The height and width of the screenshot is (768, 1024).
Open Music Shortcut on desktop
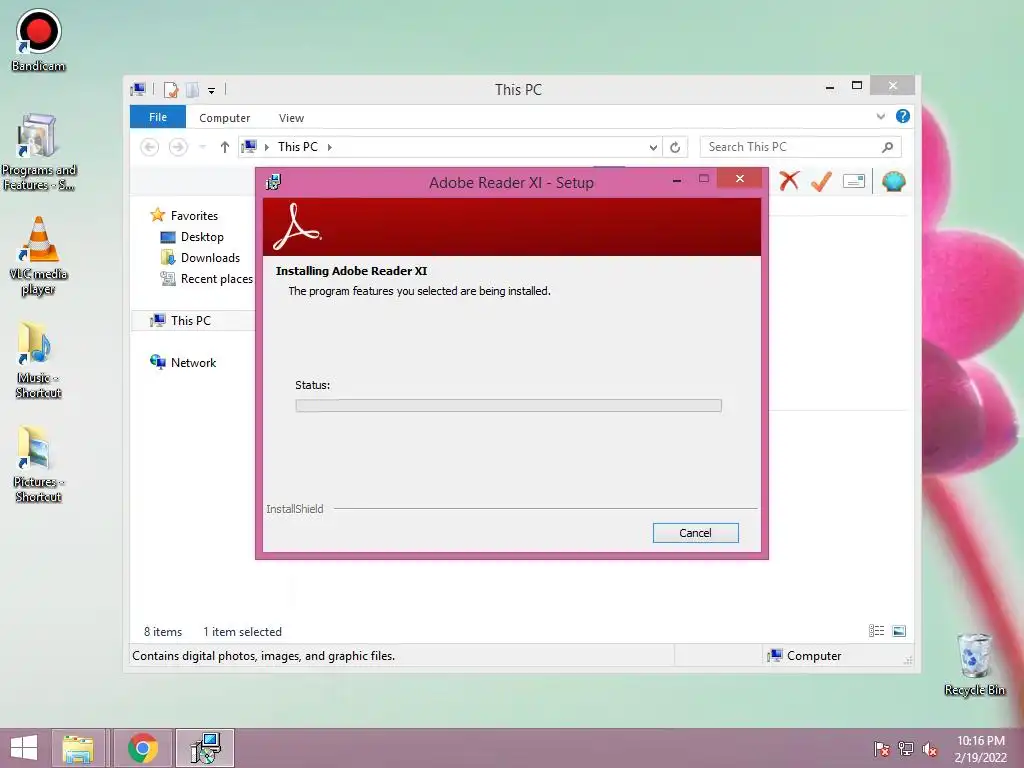[x=39, y=360]
